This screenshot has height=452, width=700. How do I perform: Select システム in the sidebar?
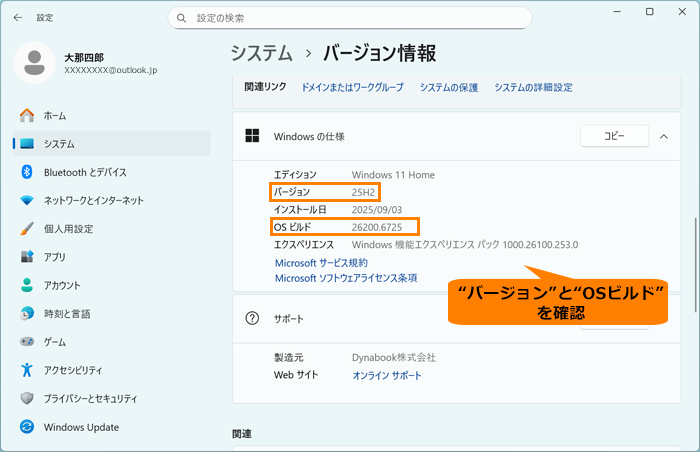click(112, 143)
